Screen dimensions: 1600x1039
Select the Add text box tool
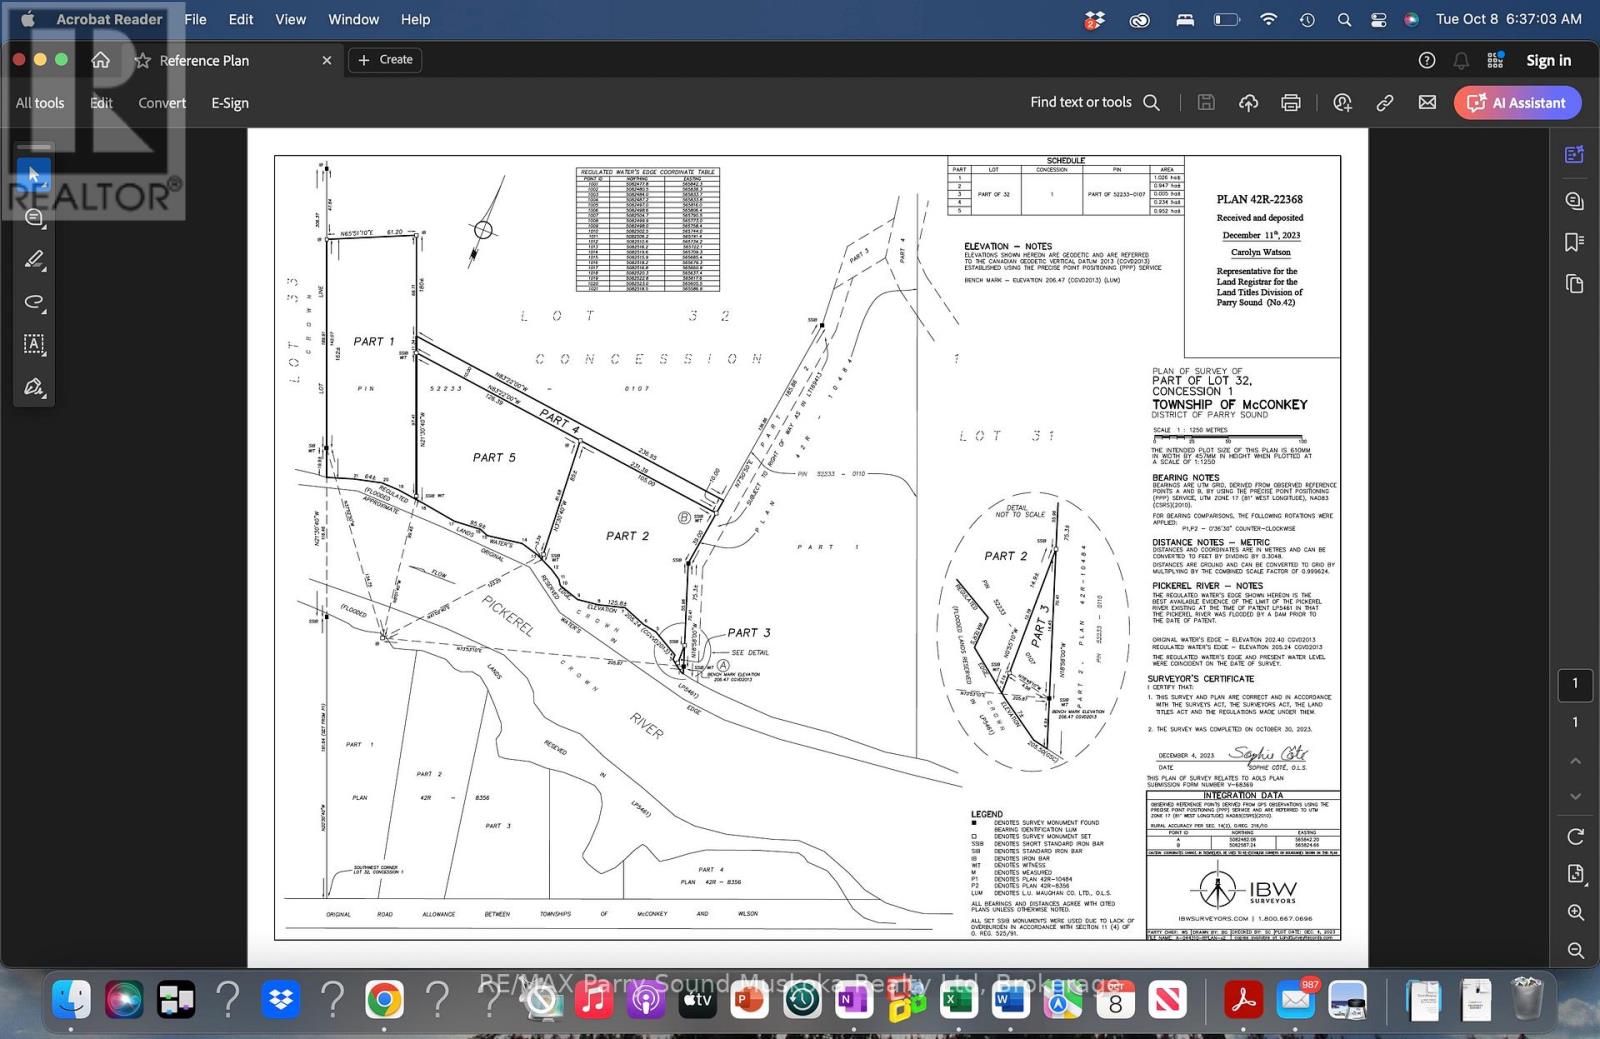(x=33, y=344)
